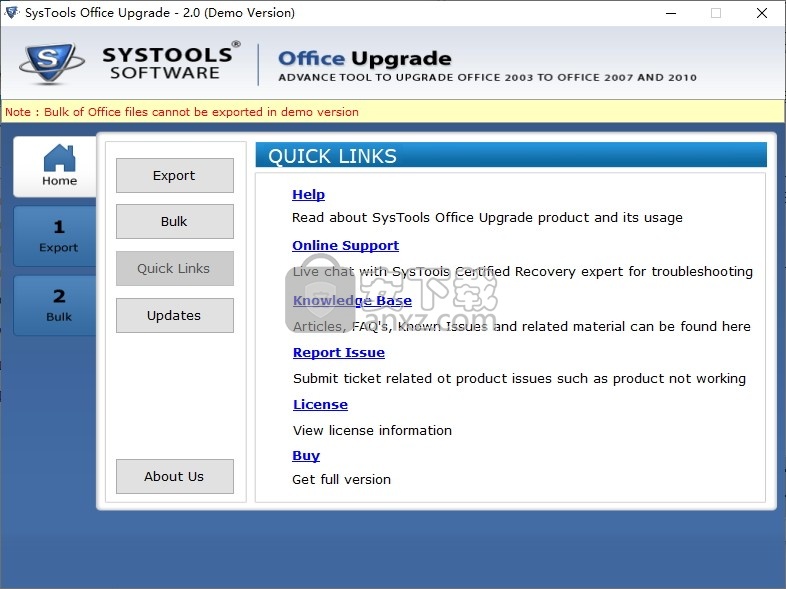Click the 'Get full version' text
The height and width of the screenshot is (589, 786).
tap(341, 480)
